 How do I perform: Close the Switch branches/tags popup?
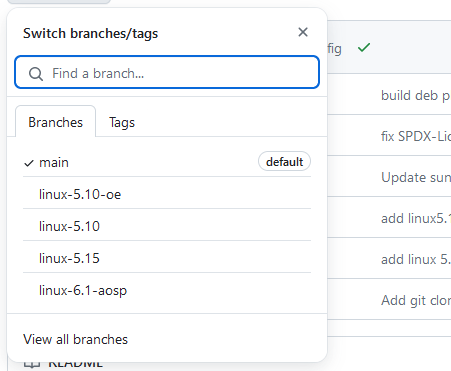point(303,32)
